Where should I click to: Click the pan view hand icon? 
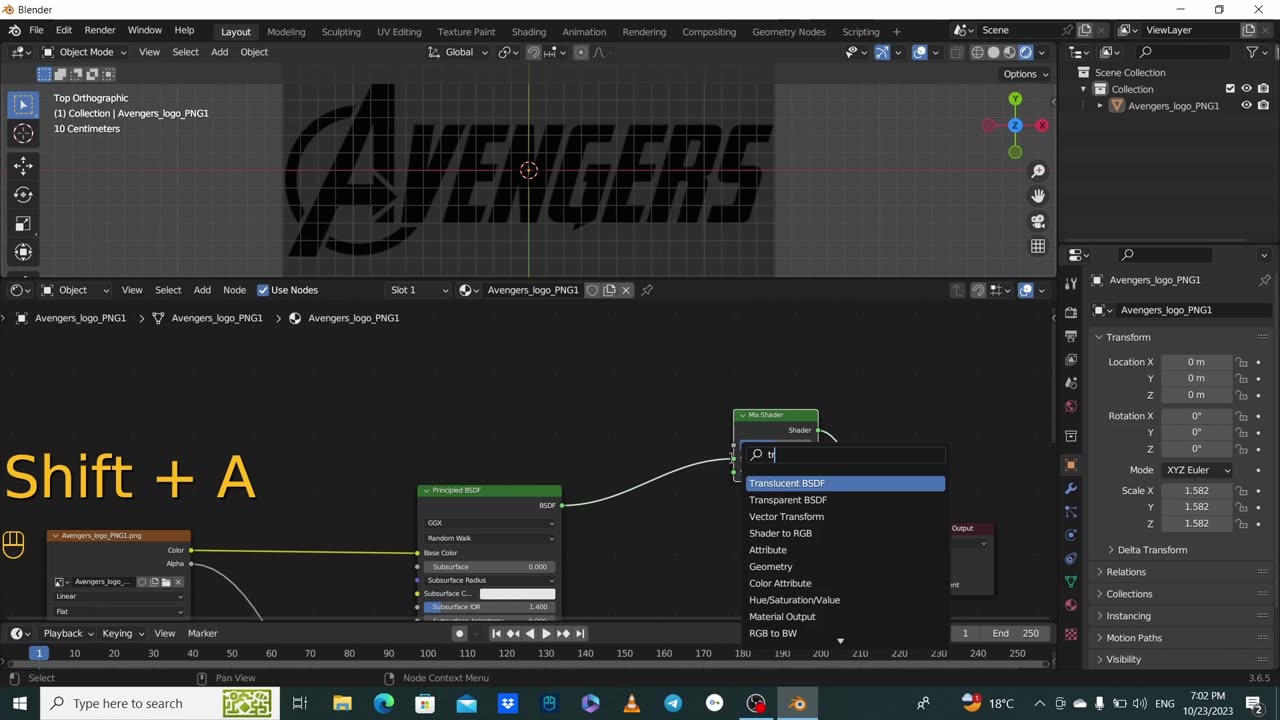tap(1038, 196)
